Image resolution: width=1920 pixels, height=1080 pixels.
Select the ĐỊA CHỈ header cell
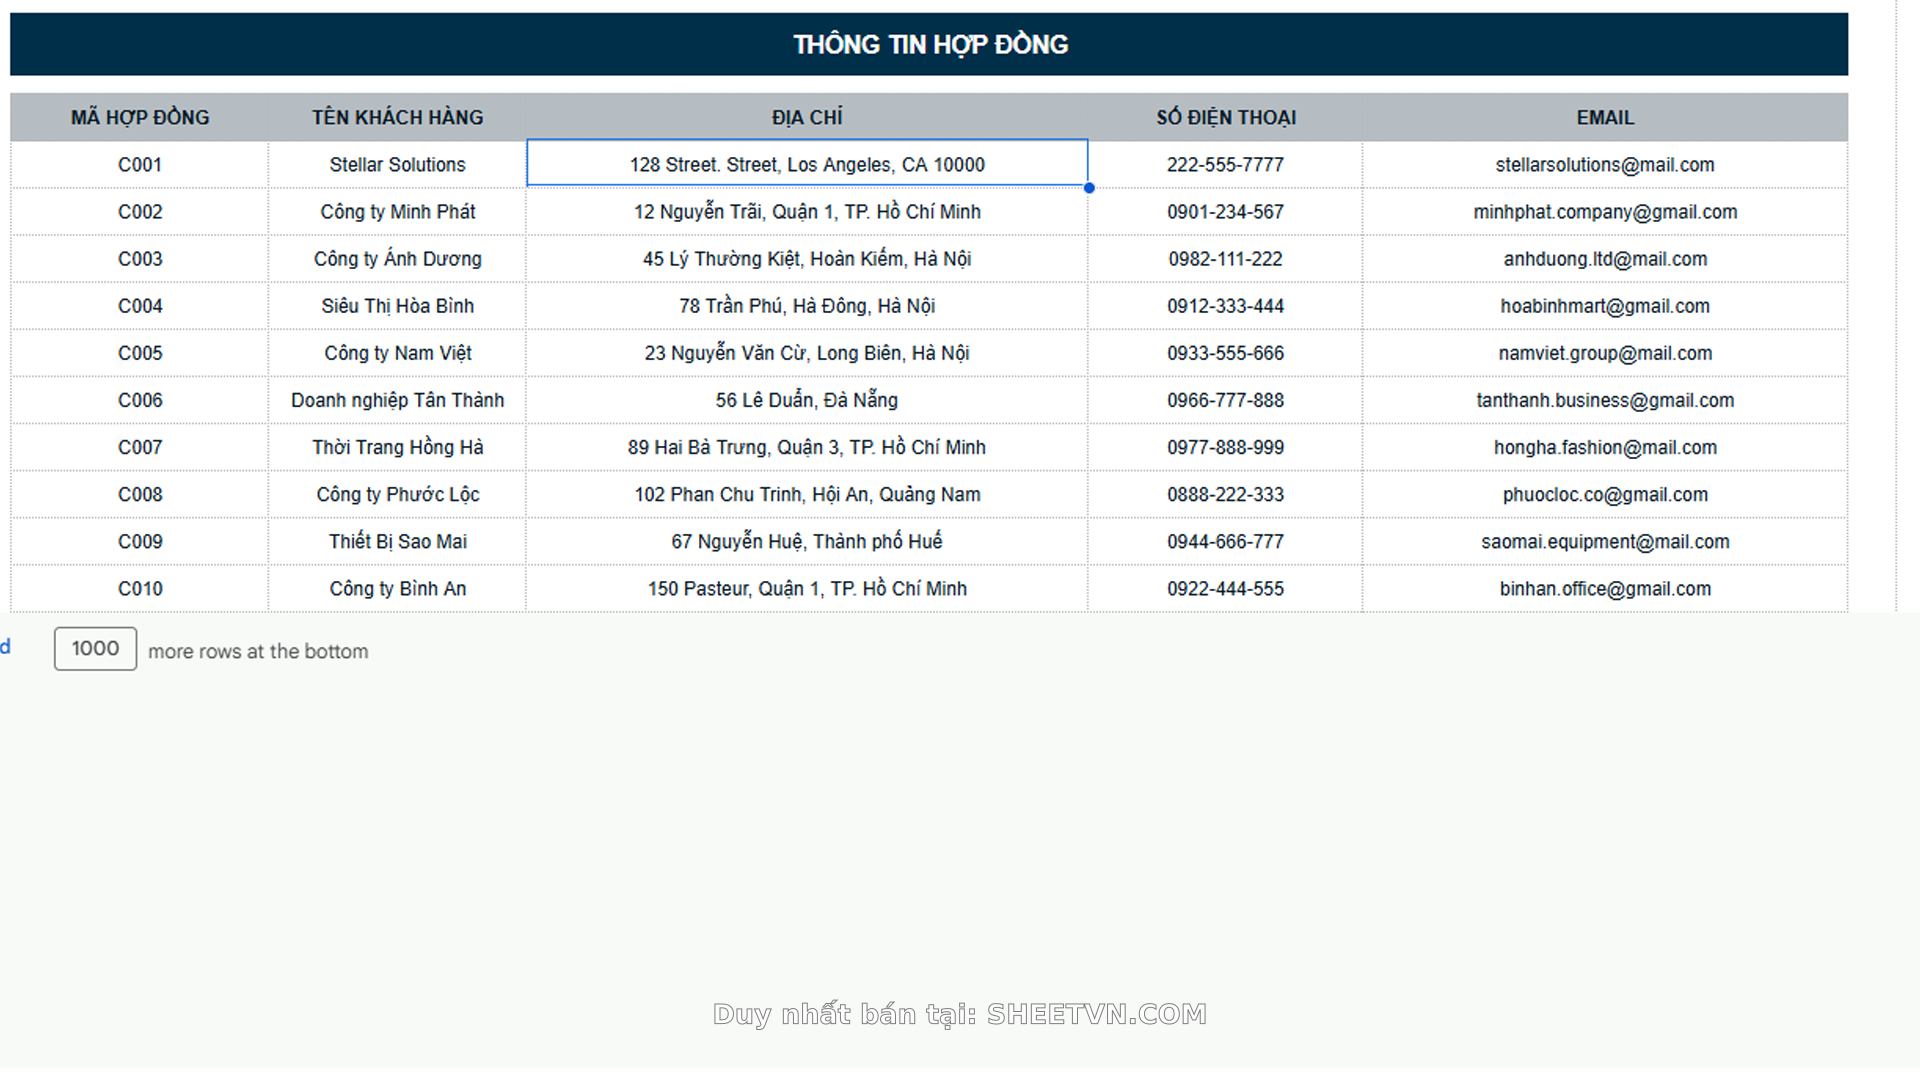[807, 117]
